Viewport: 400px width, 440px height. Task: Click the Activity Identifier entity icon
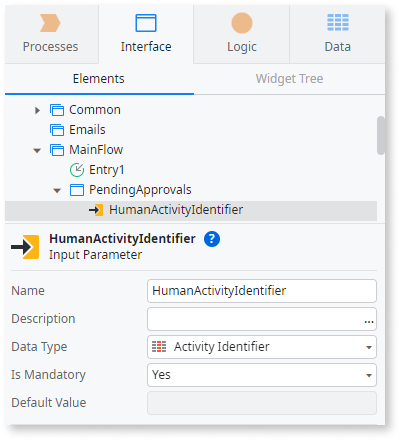(159, 347)
